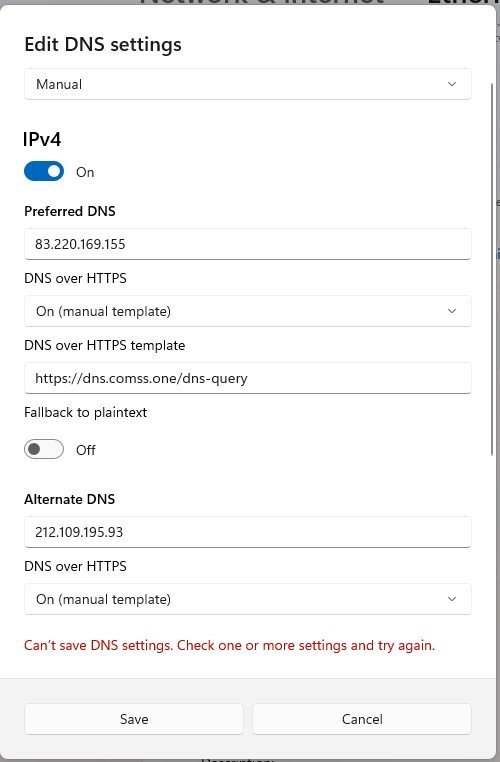The width and height of the screenshot is (500, 762).
Task: Cancel editing DNS settings
Action: click(x=362, y=719)
